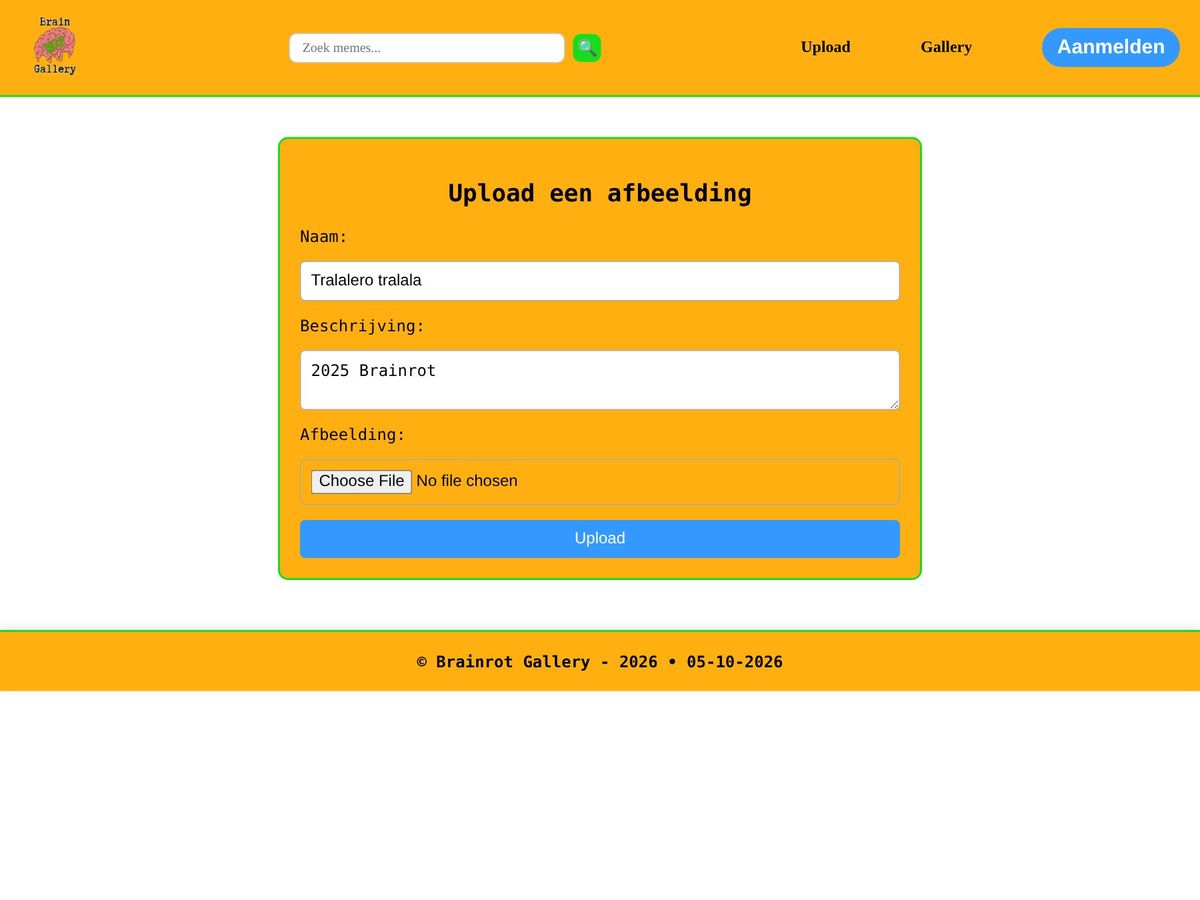Click the Brainrot Gallery copyright footer text

click(600, 662)
